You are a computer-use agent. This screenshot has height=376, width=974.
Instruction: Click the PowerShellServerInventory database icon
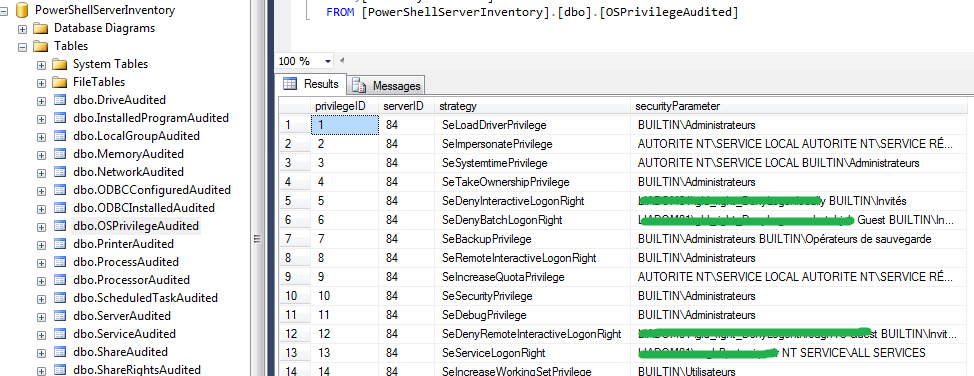[22, 10]
